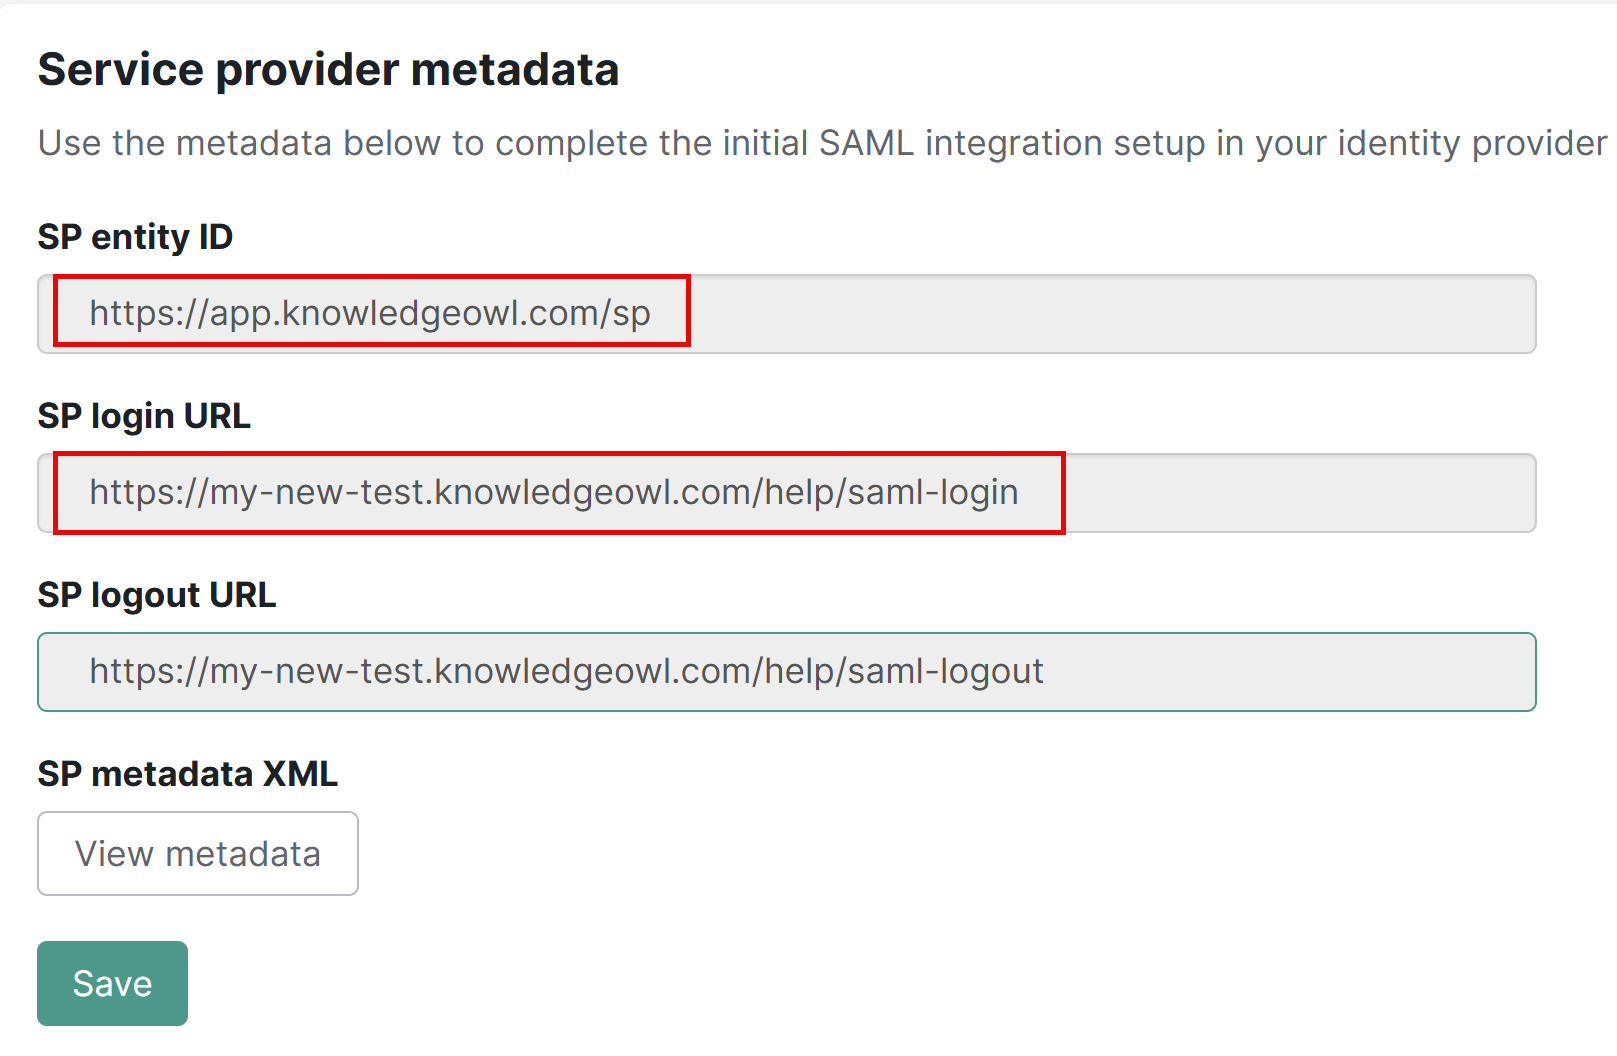
Task: Click the Service provider metadata heading
Action: [x=328, y=68]
